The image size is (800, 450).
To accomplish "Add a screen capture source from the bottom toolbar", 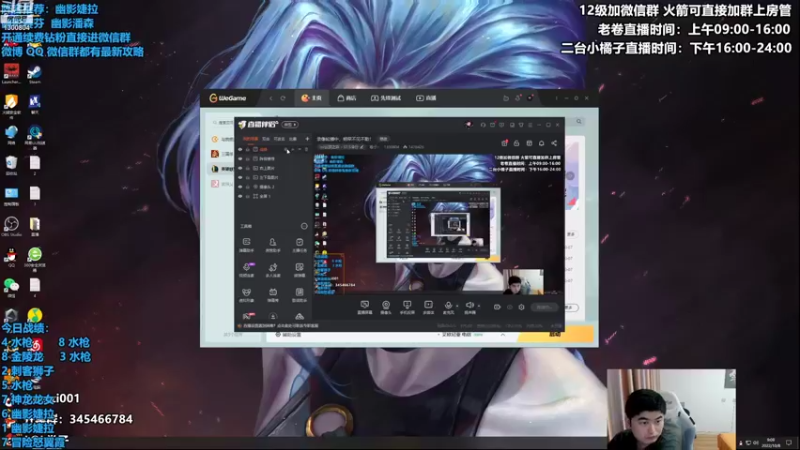I will pos(364,307).
